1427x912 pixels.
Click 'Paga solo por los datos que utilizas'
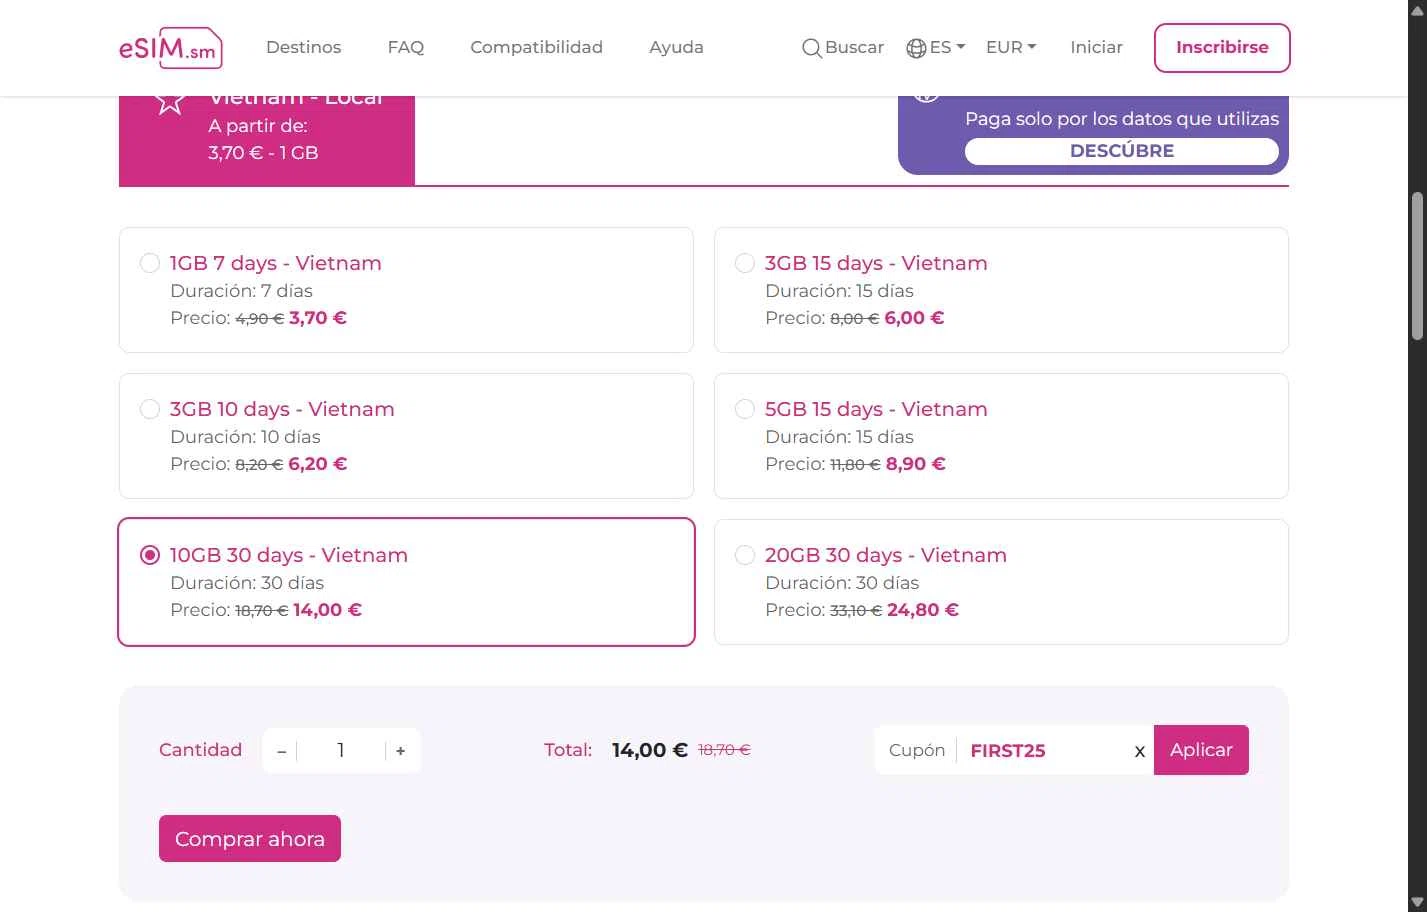point(1122,119)
